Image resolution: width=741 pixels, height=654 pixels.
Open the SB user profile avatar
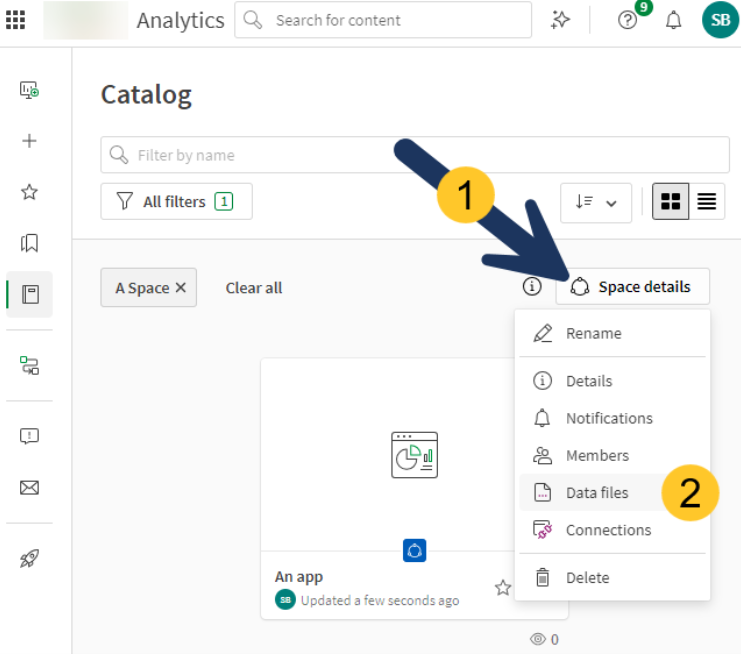click(x=719, y=20)
